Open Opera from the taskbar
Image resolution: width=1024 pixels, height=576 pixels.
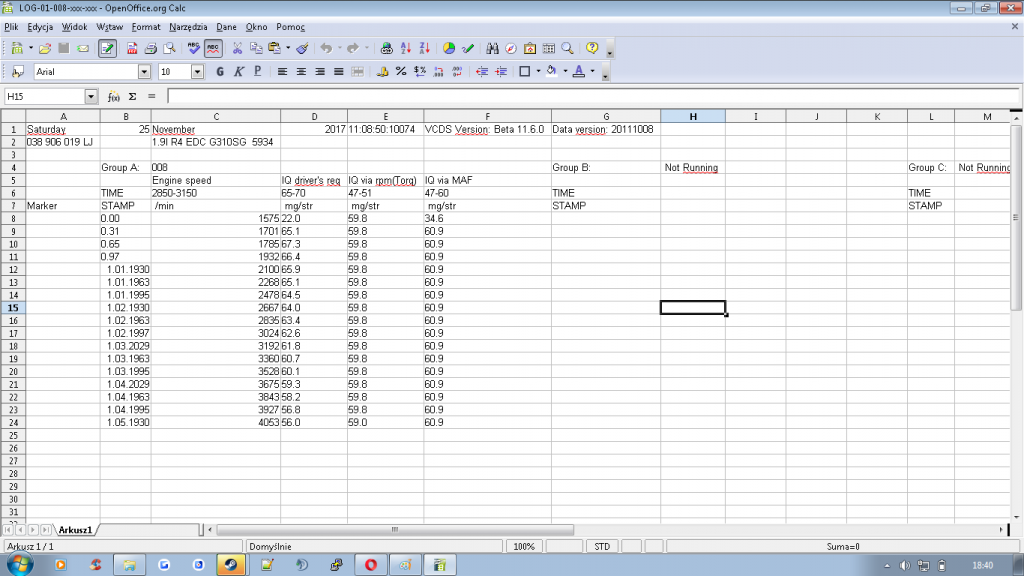coord(370,565)
